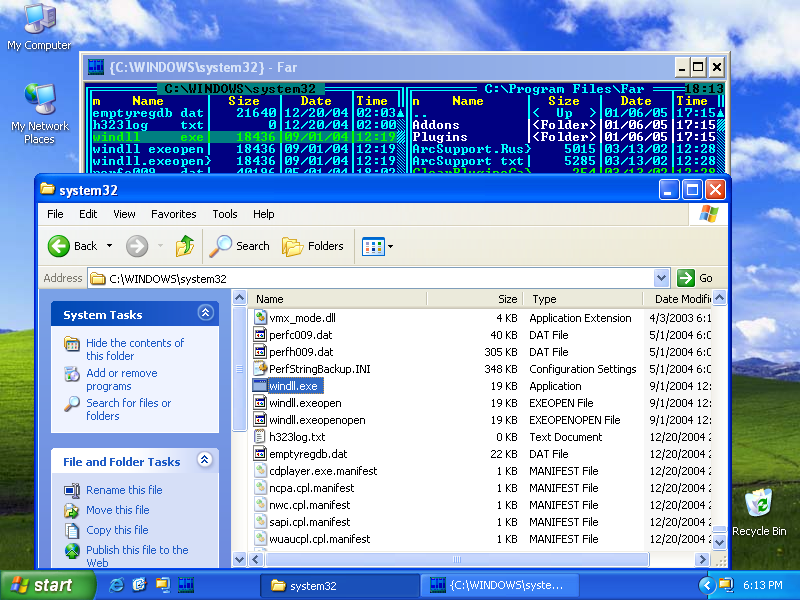
Task: Click Publish this file to the Web
Action: [137, 556]
